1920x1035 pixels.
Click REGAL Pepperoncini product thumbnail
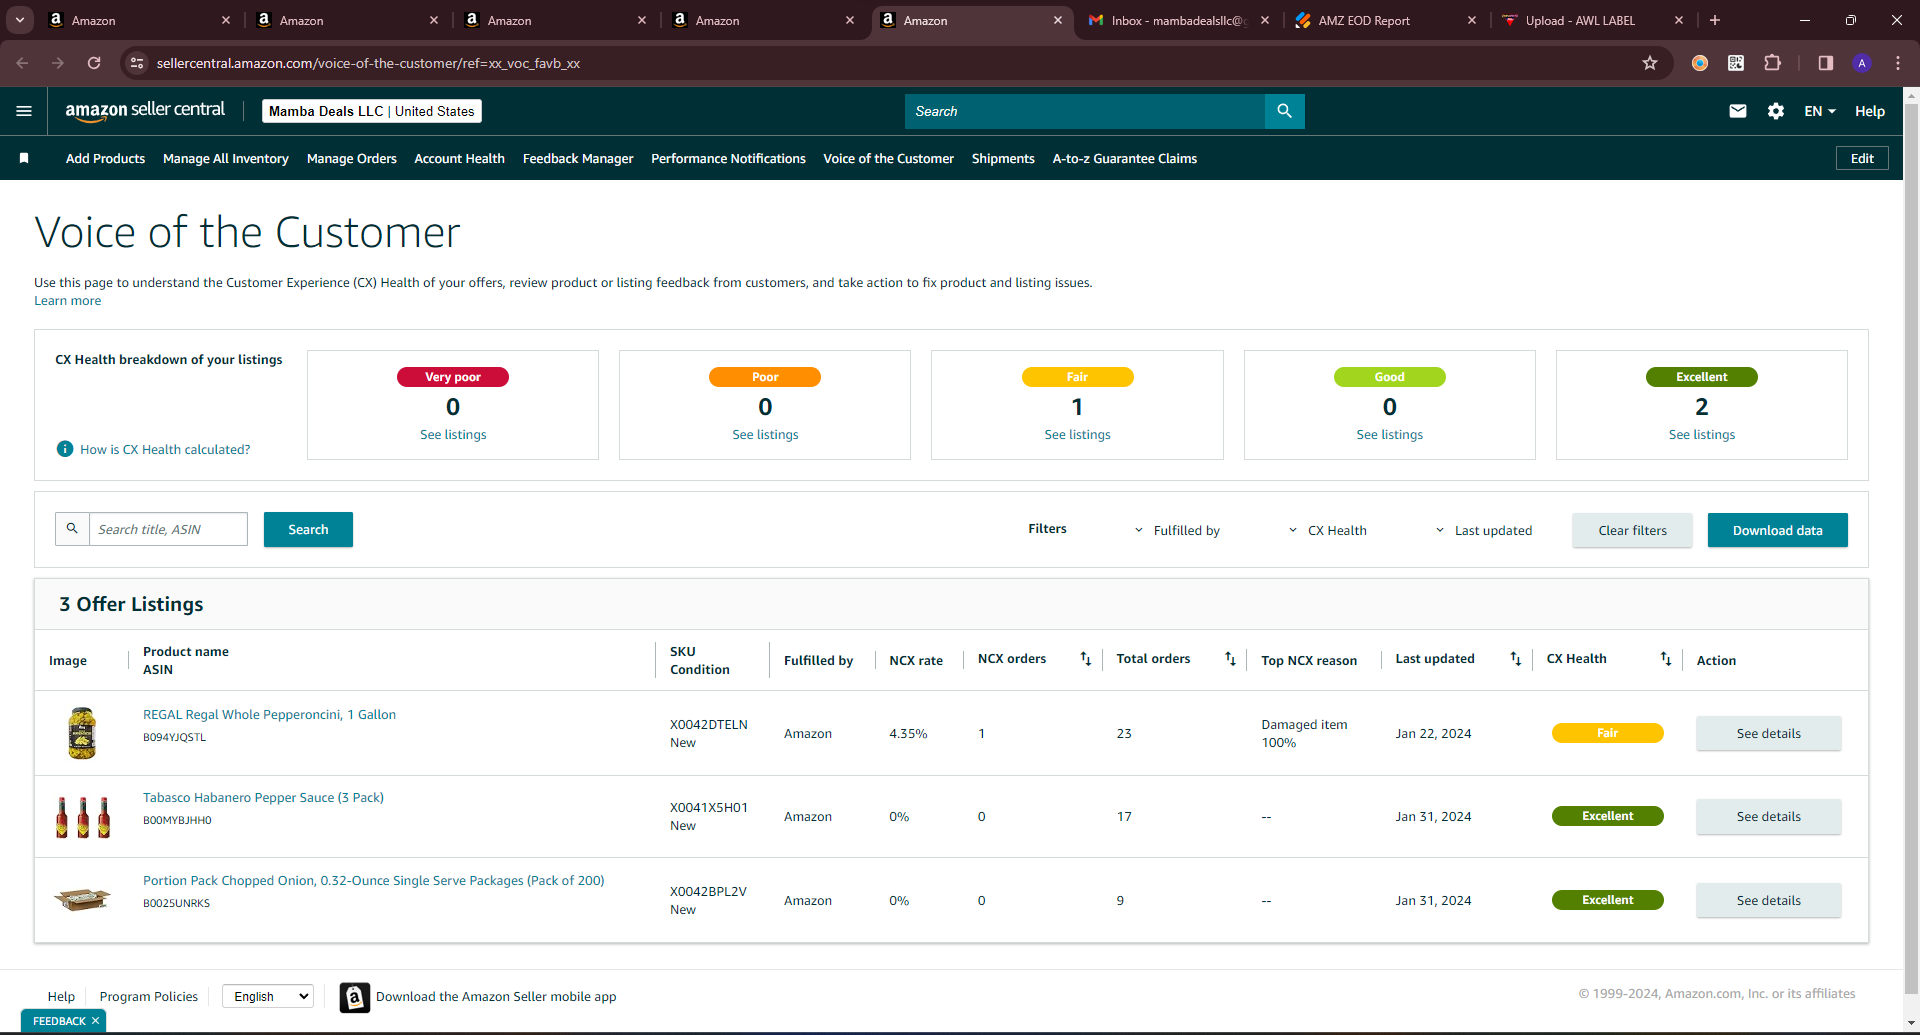click(x=82, y=733)
